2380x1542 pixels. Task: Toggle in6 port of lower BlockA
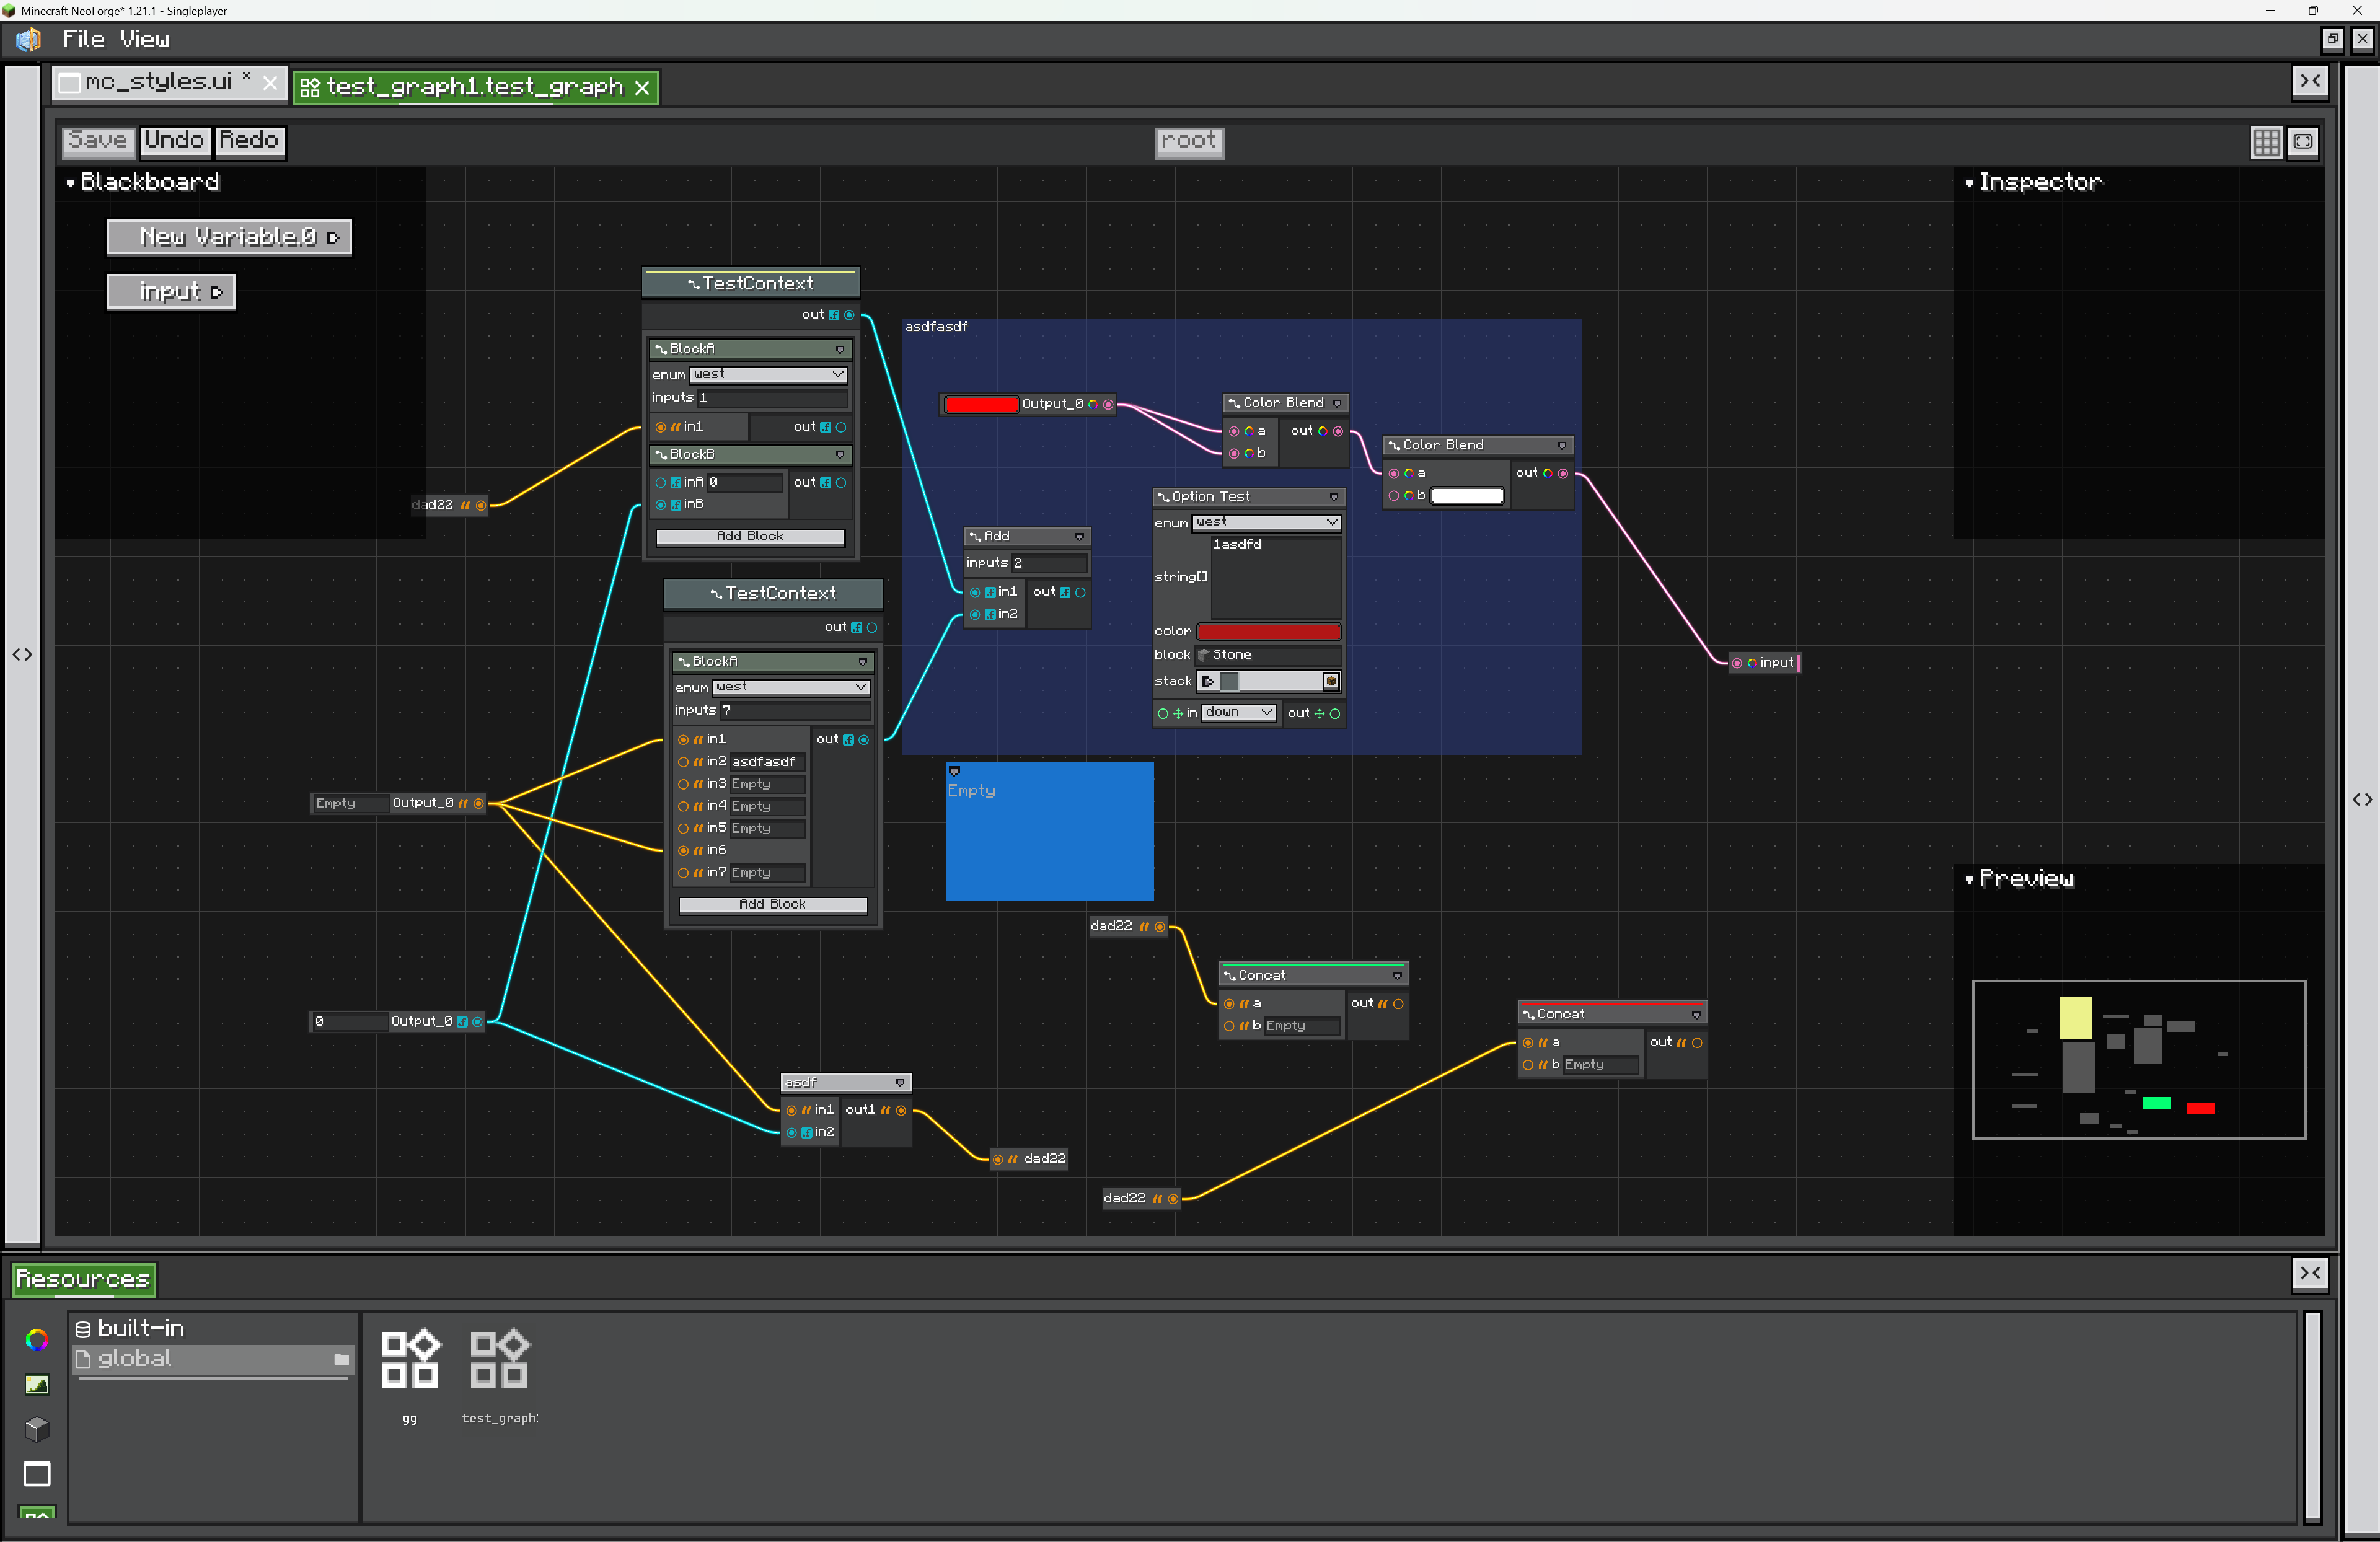pyautogui.click(x=683, y=851)
